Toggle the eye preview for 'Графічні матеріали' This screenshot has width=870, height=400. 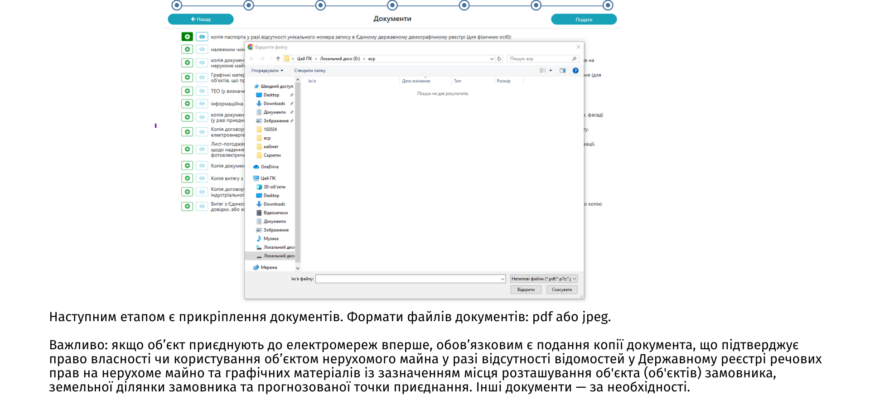click(202, 77)
